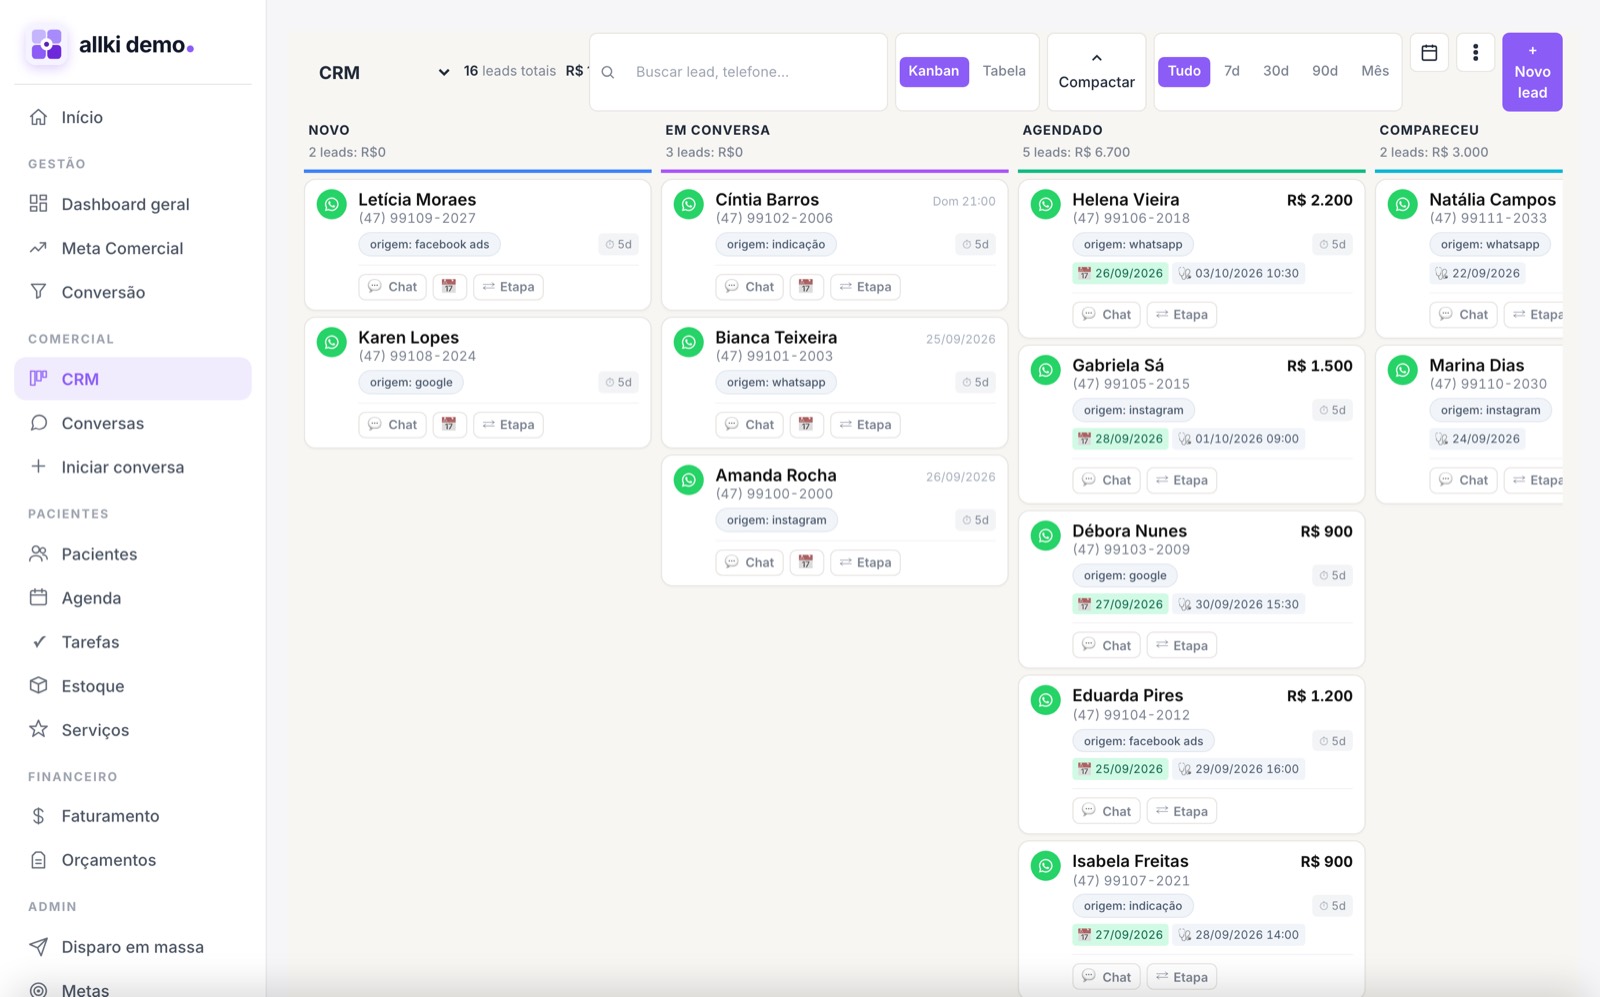This screenshot has width=1600, height=997.
Task: Select the Mês period filter
Action: [1375, 71]
